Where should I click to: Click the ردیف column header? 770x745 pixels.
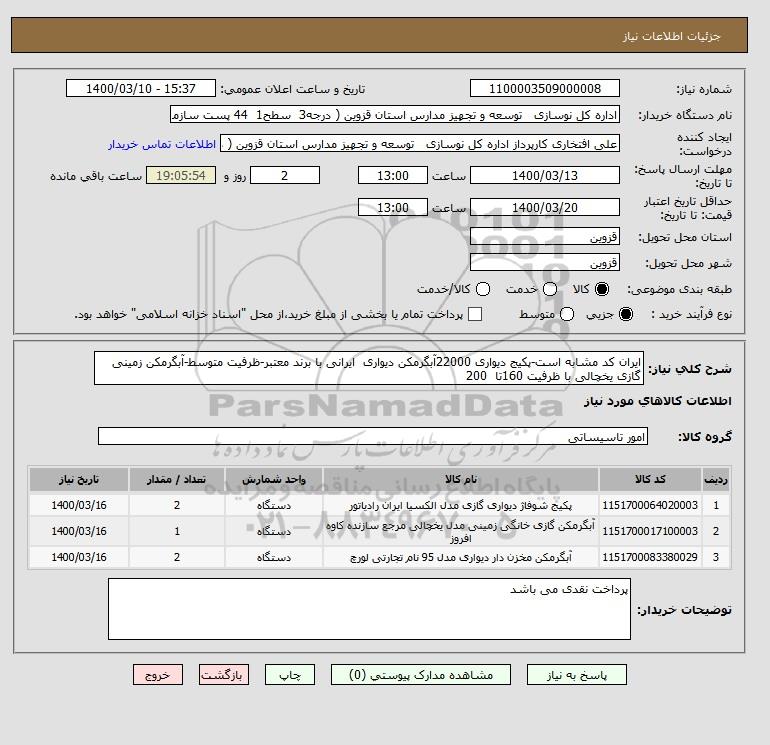pyautogui.click(x=716, y=479)
